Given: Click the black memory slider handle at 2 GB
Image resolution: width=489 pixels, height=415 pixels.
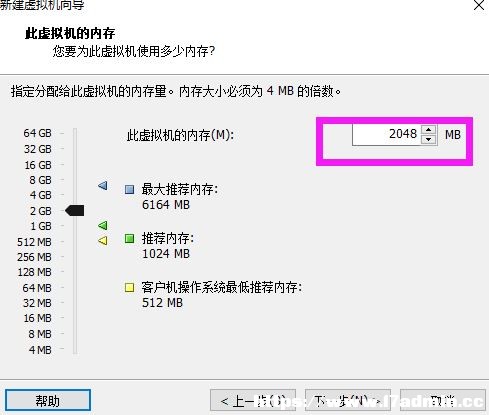Looking at the screenshot, I should [75, 211].
